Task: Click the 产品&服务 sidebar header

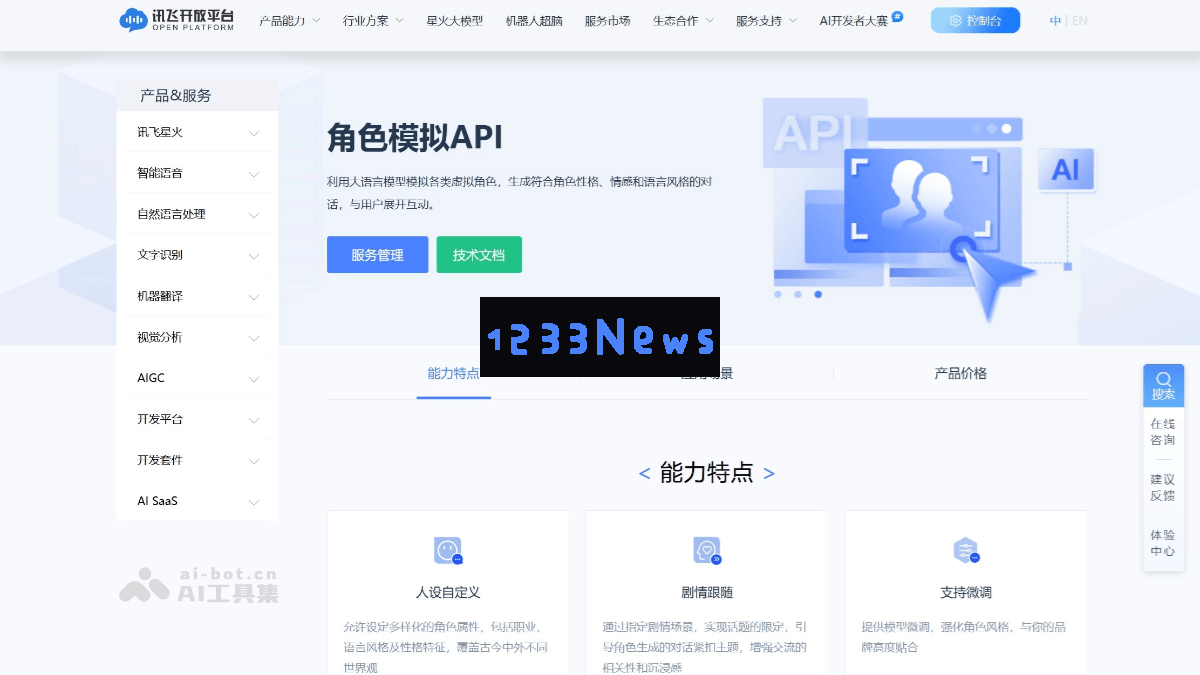Action: click(176, 96)
